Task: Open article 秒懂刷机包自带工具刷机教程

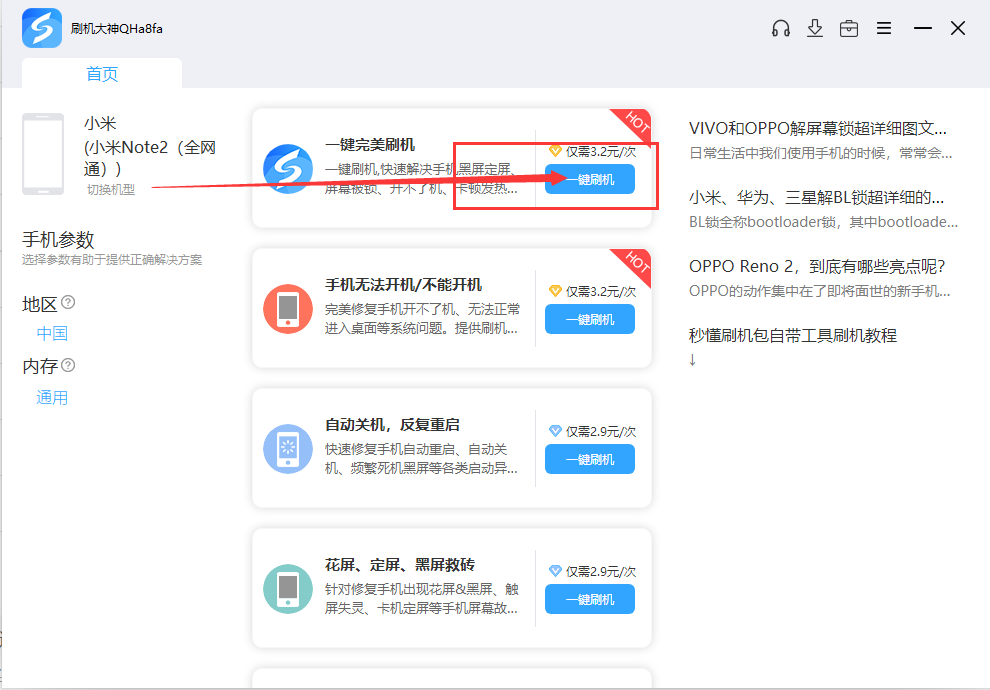Action: click(792, 335)
